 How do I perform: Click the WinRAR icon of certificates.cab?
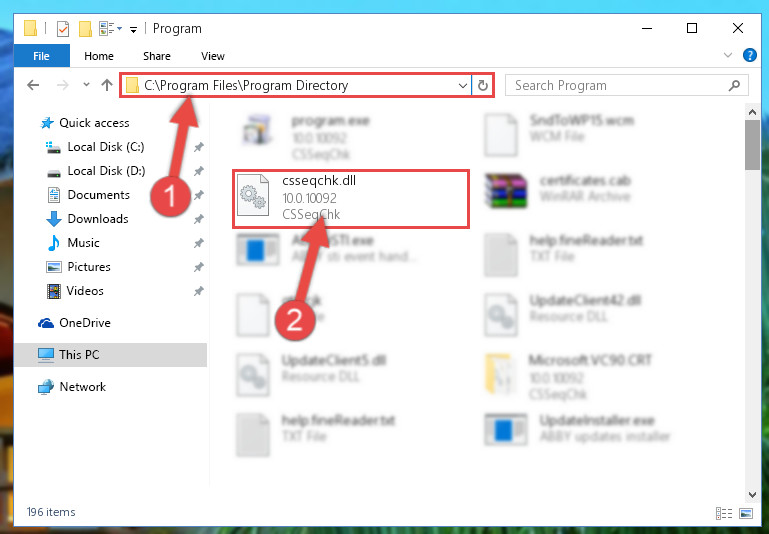pyautogui.click(x=506, y=191)
